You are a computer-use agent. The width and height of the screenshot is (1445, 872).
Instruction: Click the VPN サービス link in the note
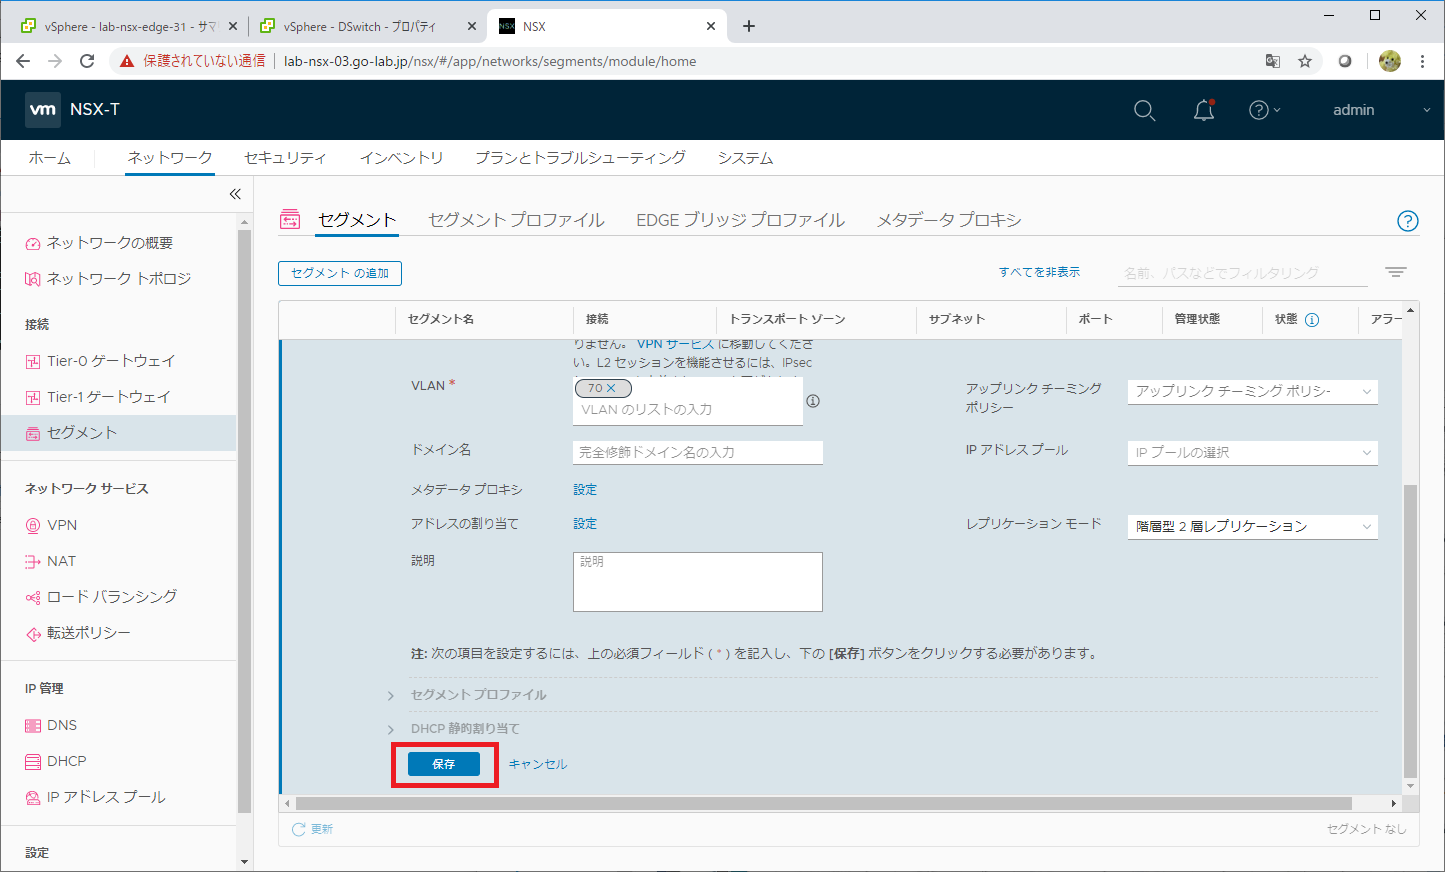point(675,345)
